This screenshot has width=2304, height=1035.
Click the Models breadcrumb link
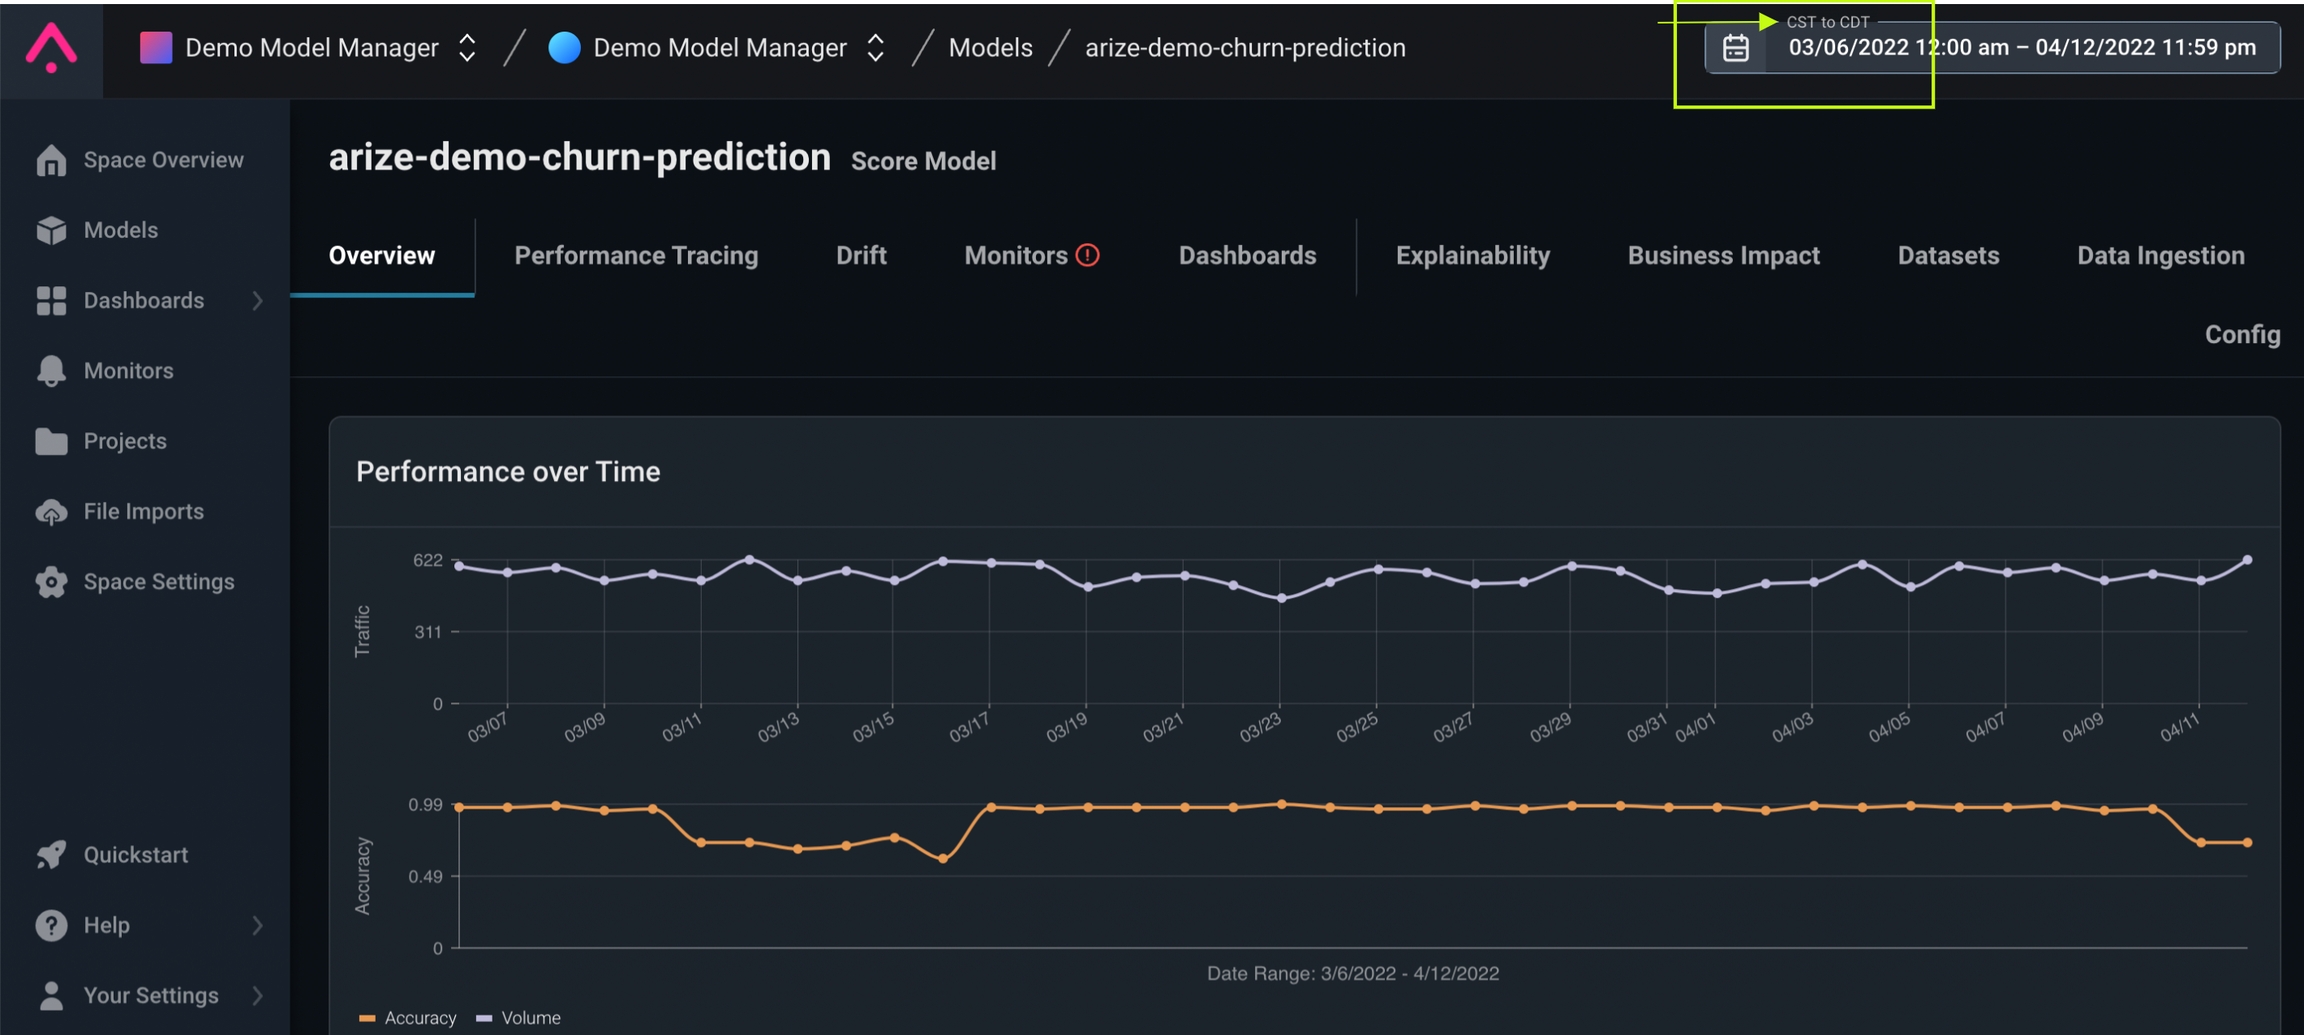pos(991,47)
